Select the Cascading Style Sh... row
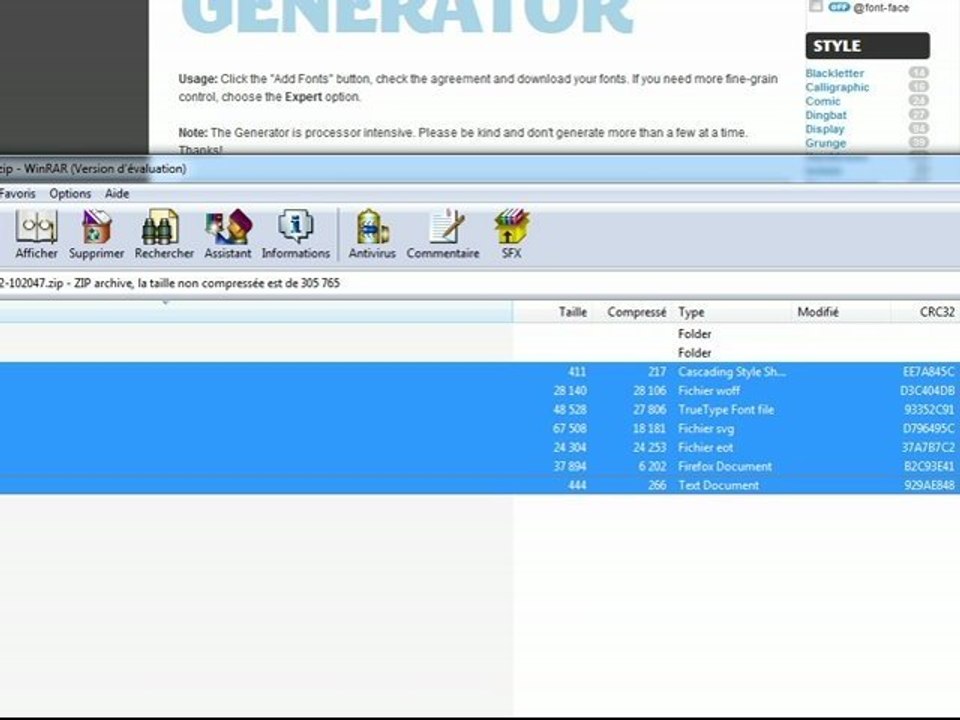Image resolution: width=960 pixels, height=720 pixels. tap(480, 372)
